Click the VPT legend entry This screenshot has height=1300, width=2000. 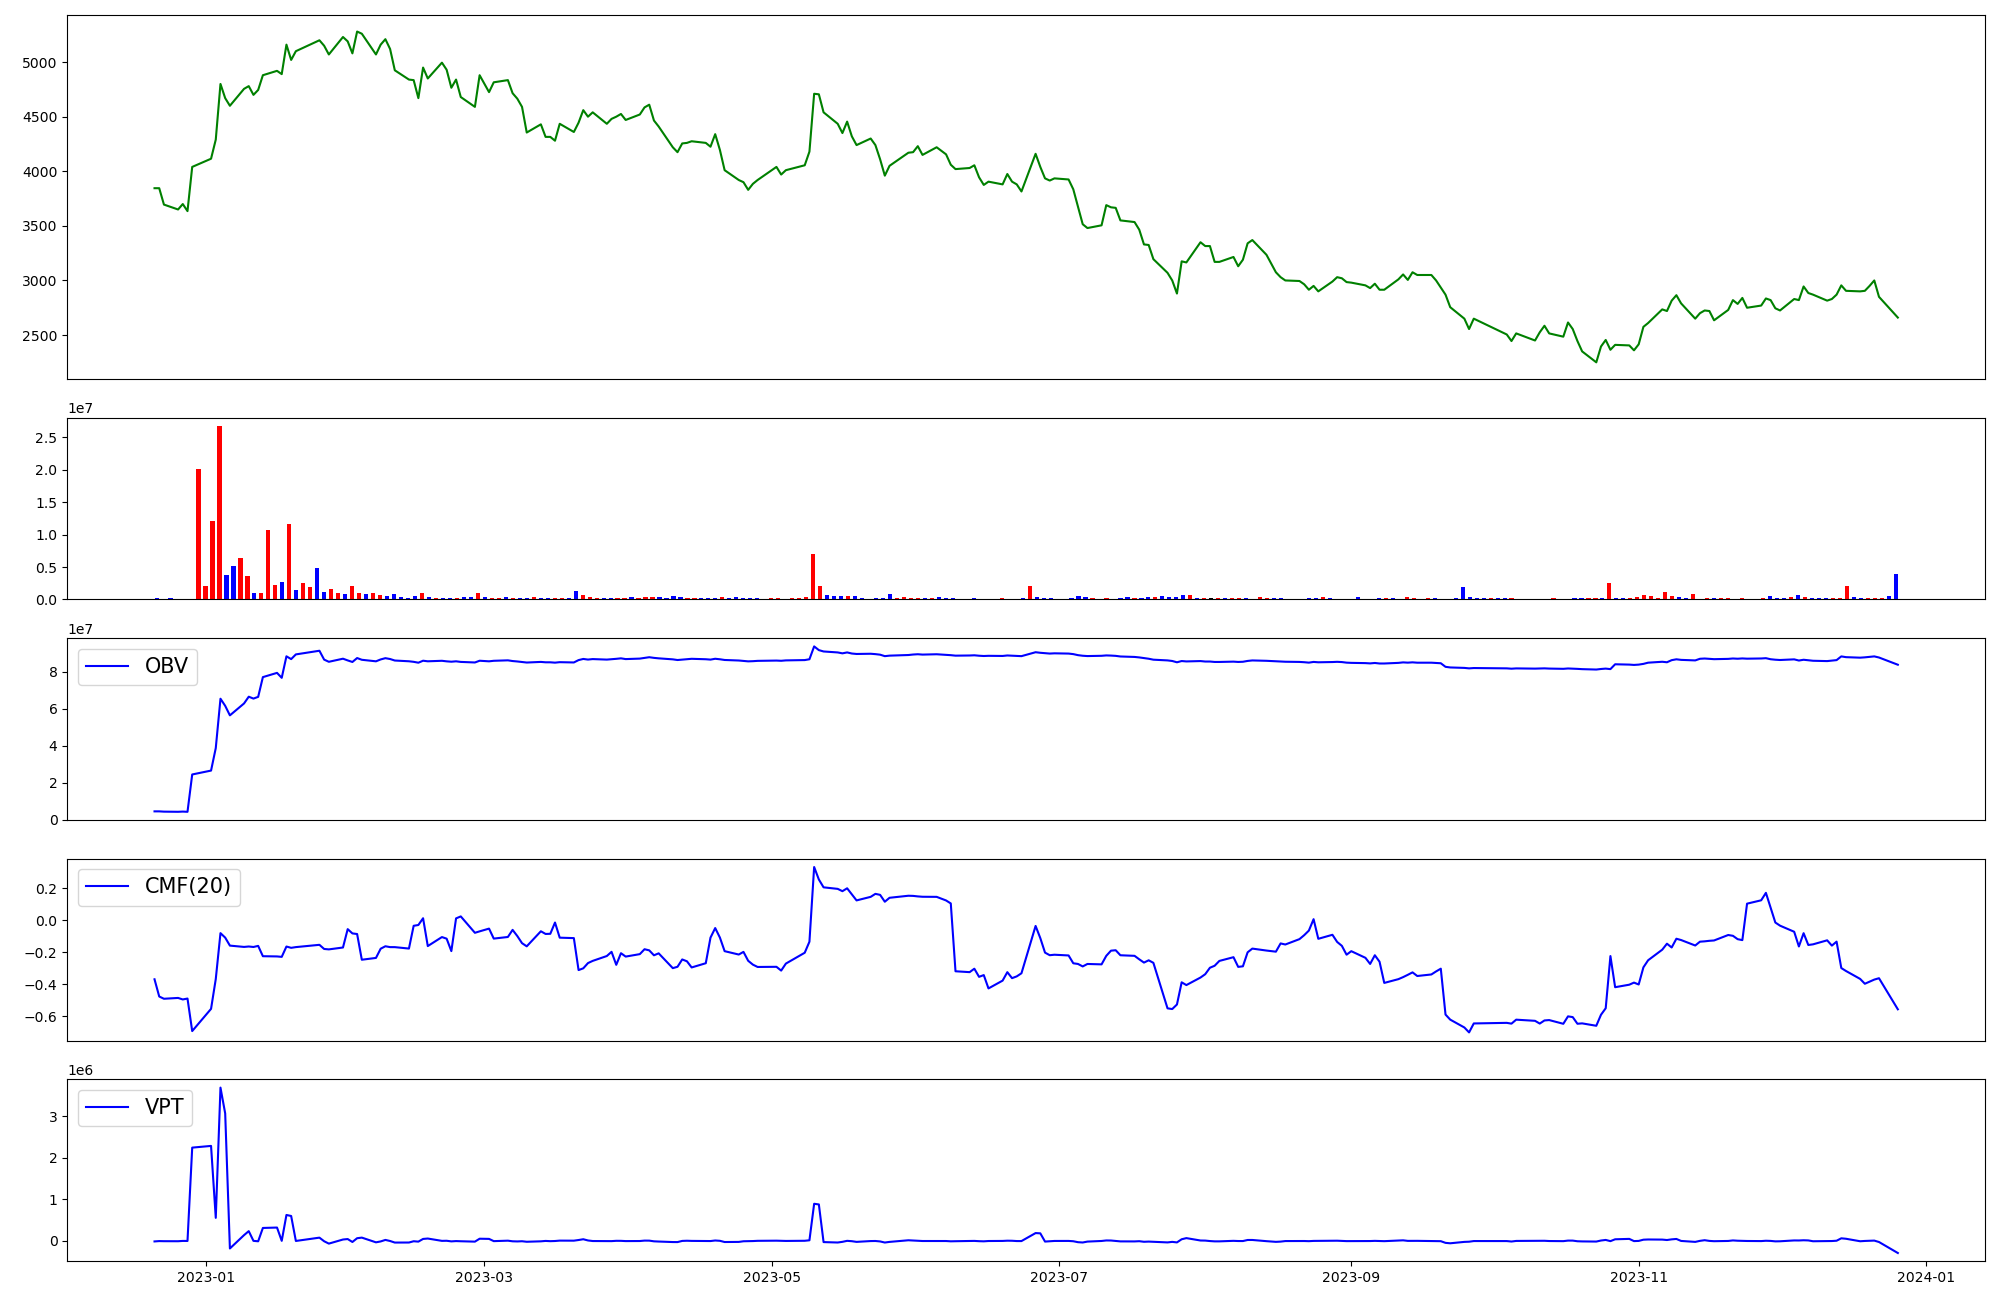[x=164, y=1107]
